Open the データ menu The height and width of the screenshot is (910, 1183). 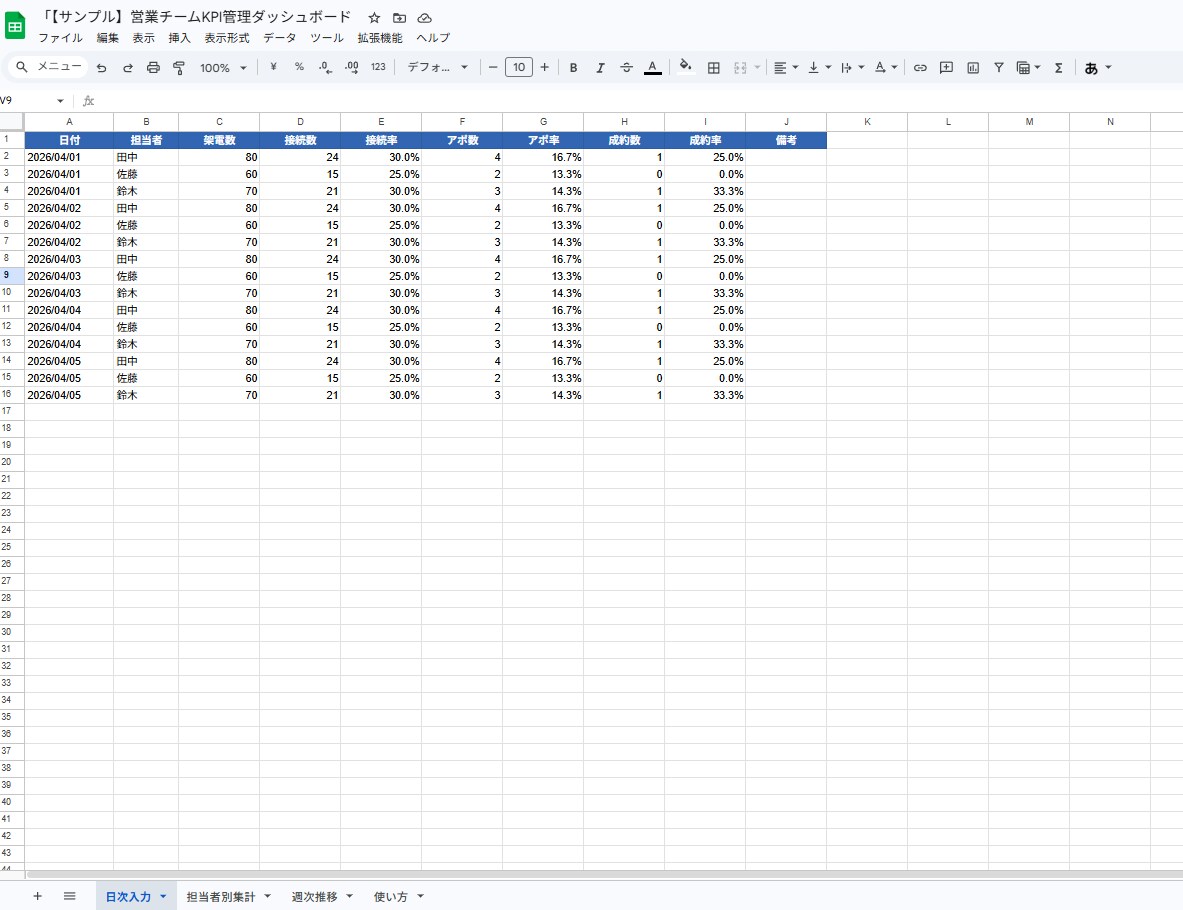point(280,38)
